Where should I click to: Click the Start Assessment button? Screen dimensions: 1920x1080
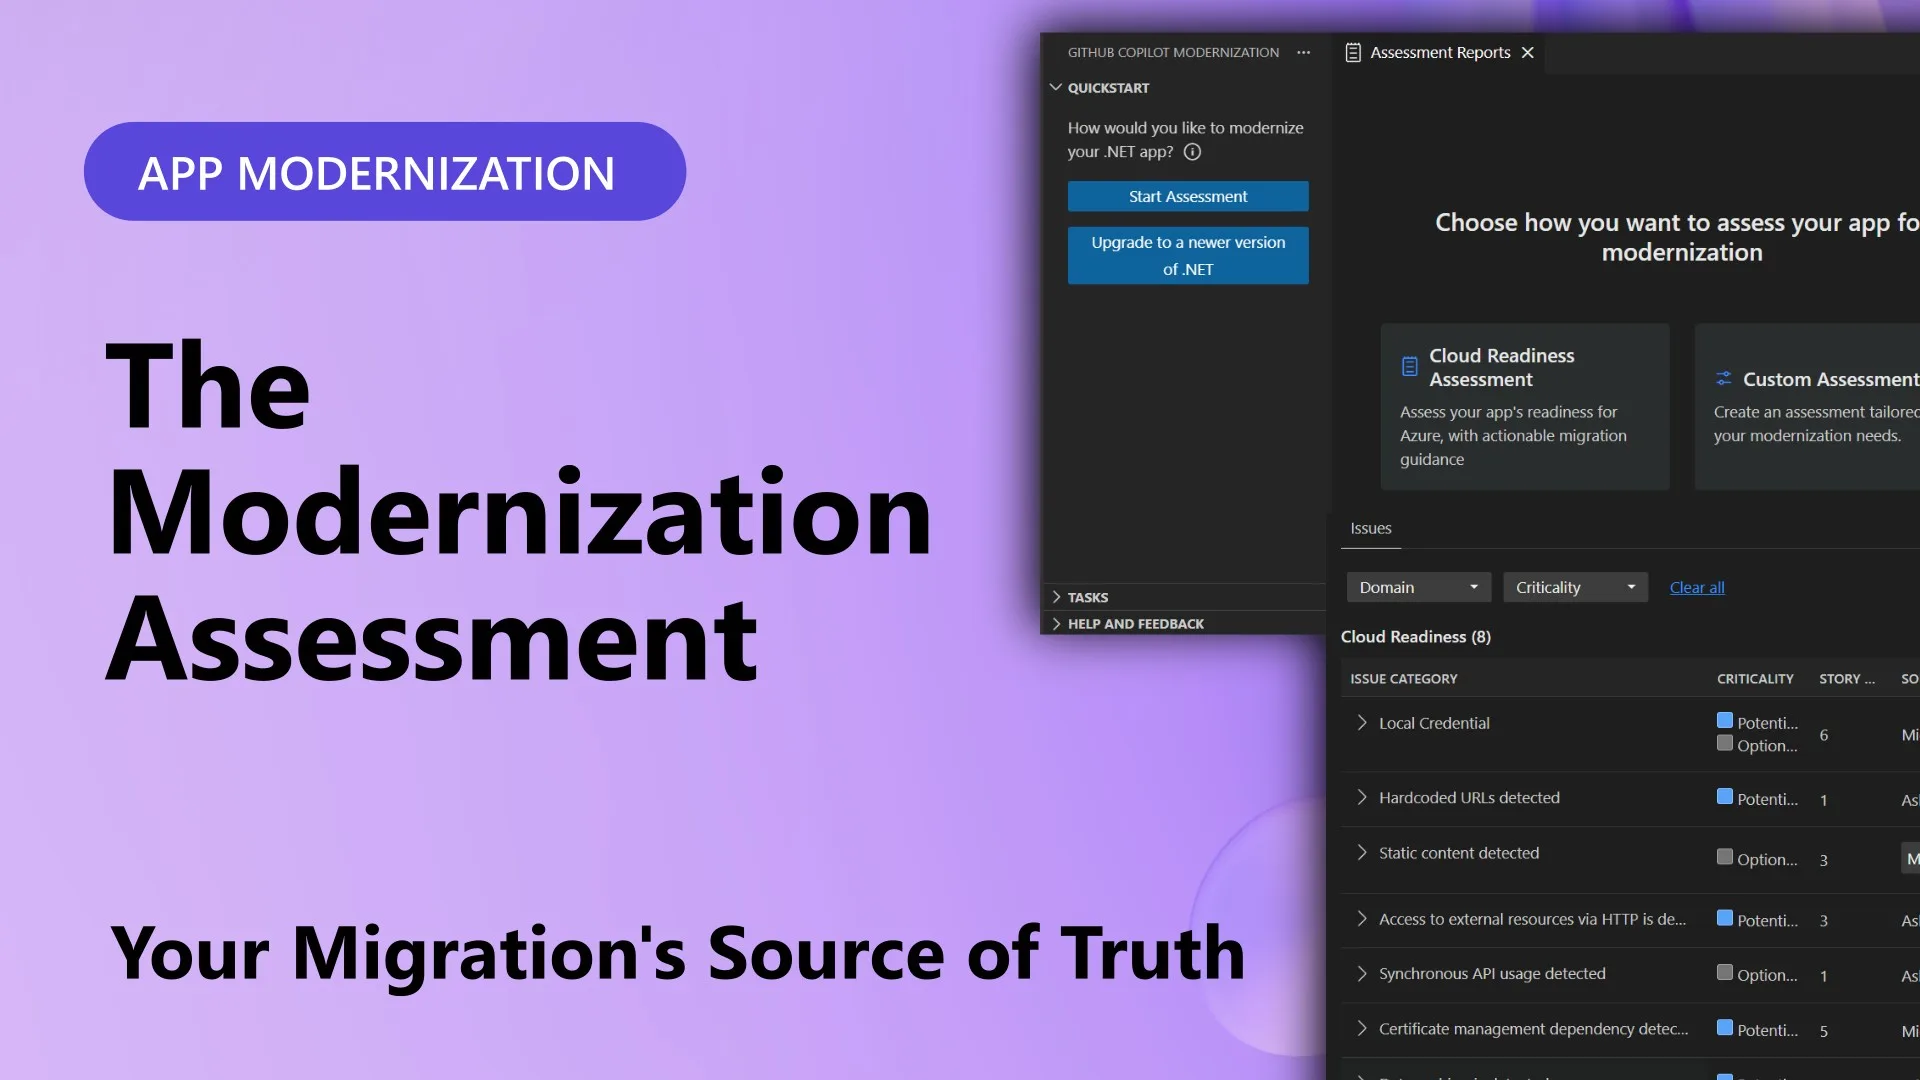coord(1187,196)
